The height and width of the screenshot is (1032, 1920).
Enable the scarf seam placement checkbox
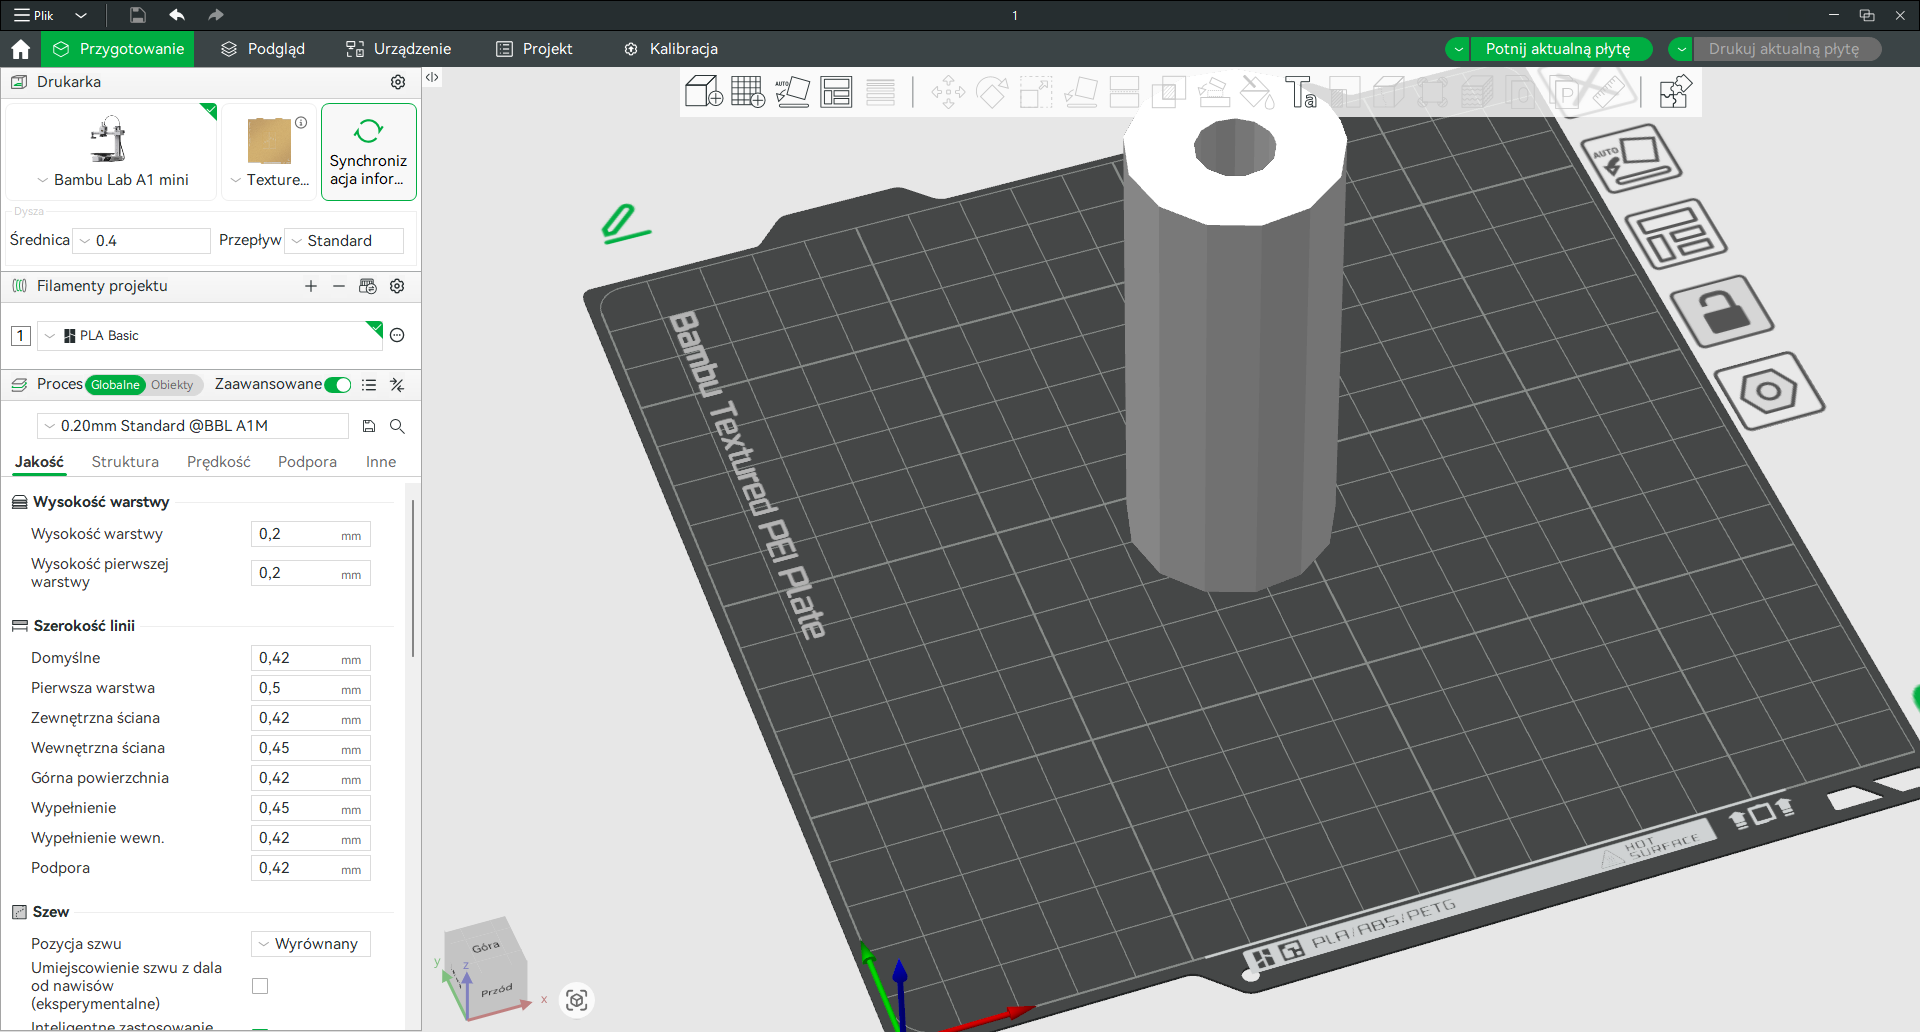tap(260, 986)
